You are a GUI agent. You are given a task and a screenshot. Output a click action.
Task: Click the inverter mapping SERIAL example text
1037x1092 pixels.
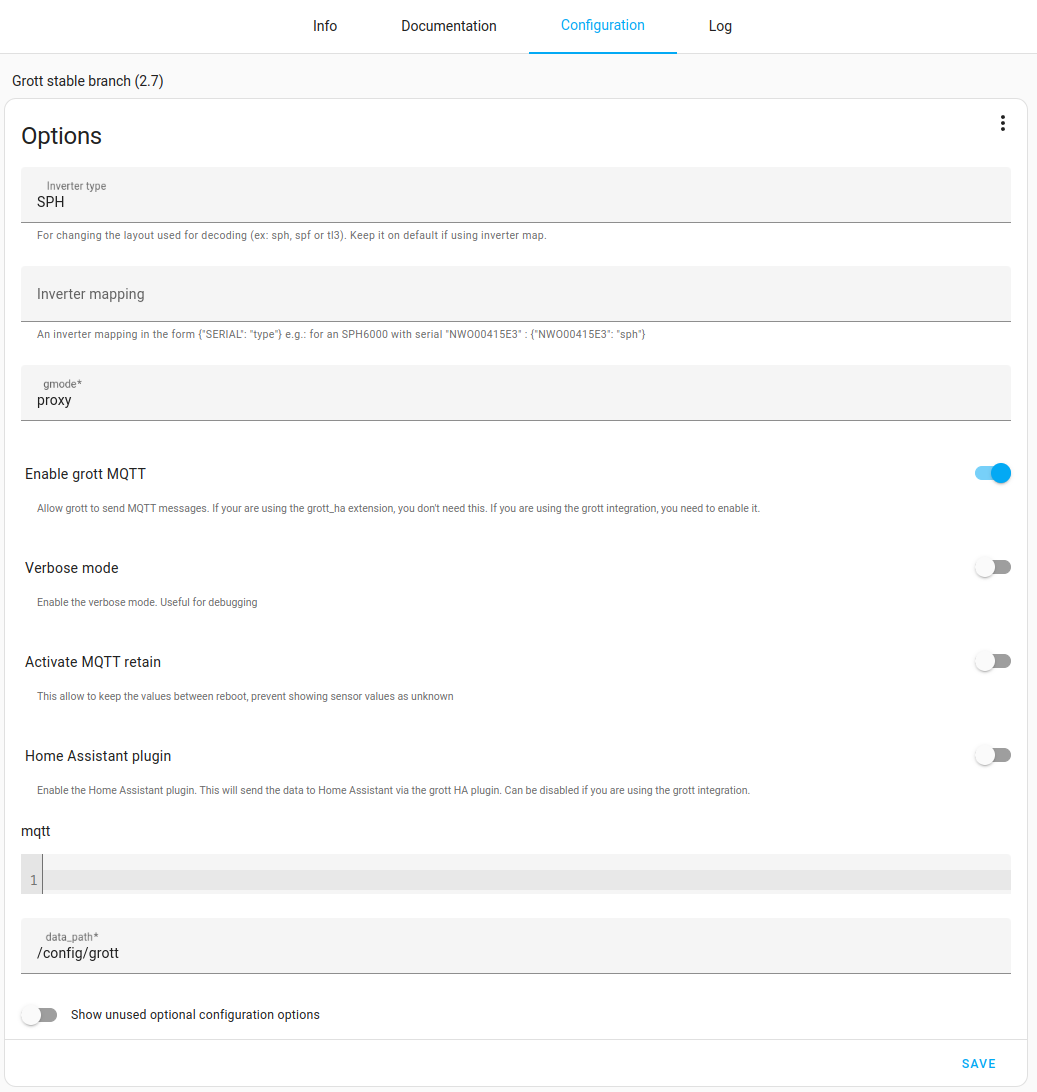[341, 334]
